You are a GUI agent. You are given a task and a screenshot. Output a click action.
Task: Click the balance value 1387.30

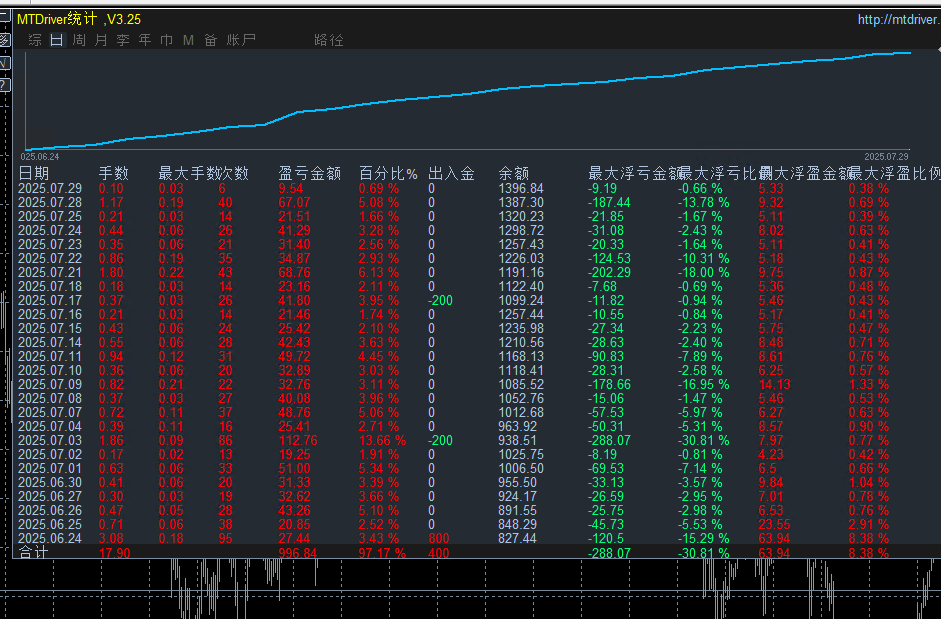[x=521, y=202]
